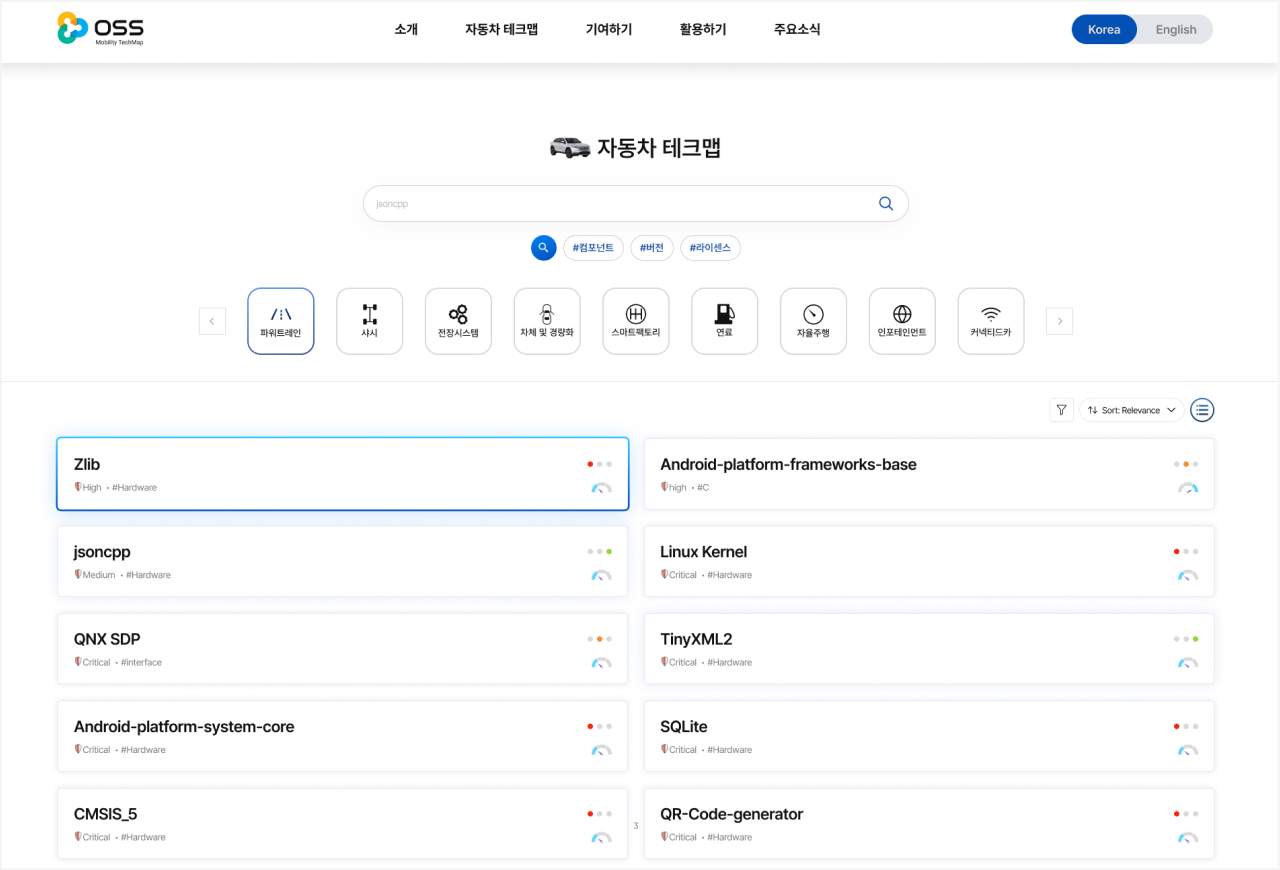The image size is (1280, 870).
Task: Click the status dots on jsoncpp card
Action: click(x=600, y=551)
